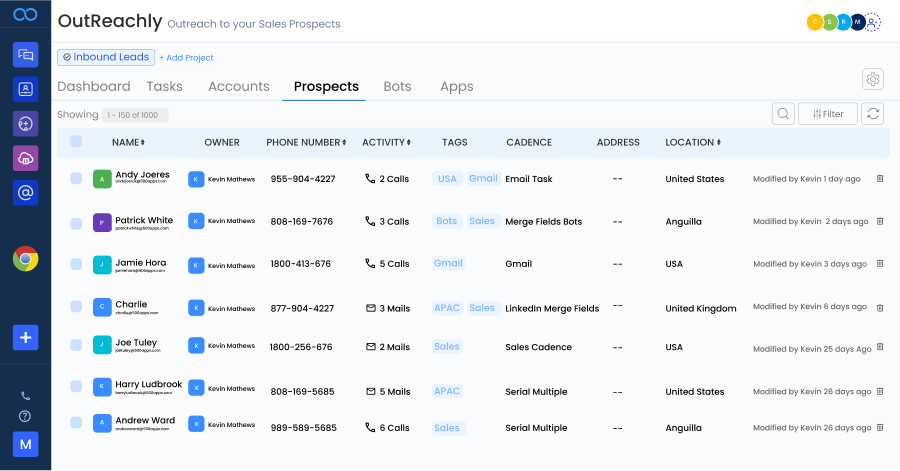This screenshot has height=471, width=900.
Task: Switch to the Accounts tab
Action: (x=238, y=87)
